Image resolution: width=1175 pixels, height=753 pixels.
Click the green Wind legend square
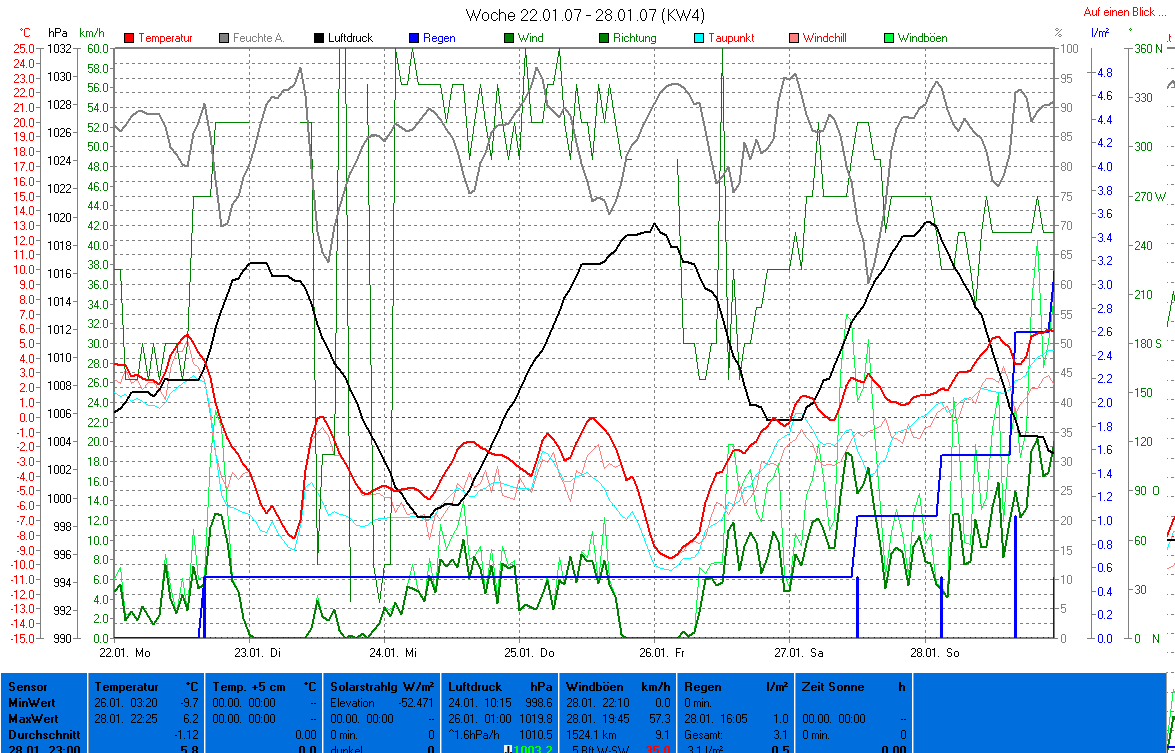[509, 38]
